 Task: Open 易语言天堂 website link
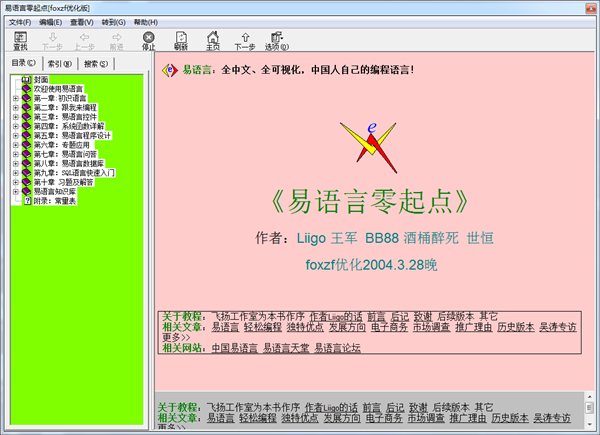[286, 348]
